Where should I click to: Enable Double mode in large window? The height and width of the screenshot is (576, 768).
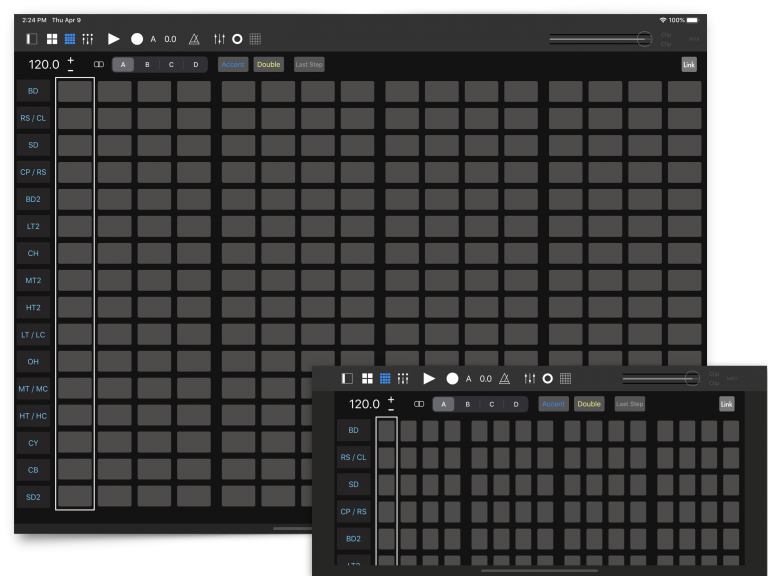(268, 65)
